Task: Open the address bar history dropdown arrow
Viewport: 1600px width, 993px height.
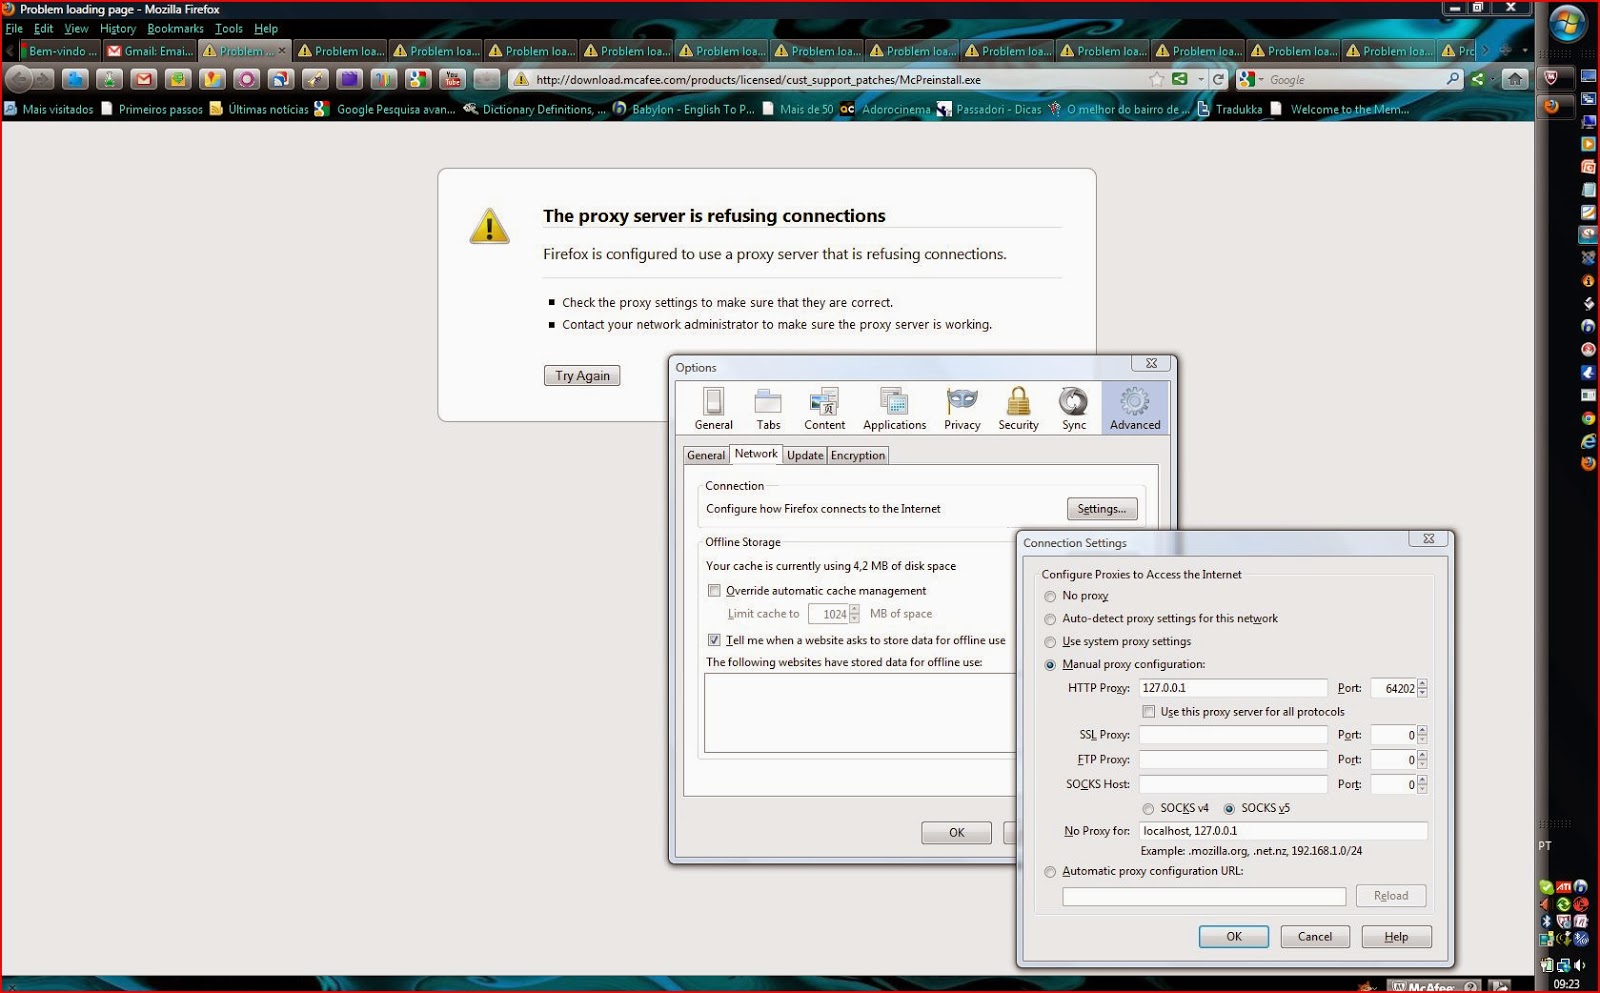Action: pyautogui.click(x=1201, y=79)
